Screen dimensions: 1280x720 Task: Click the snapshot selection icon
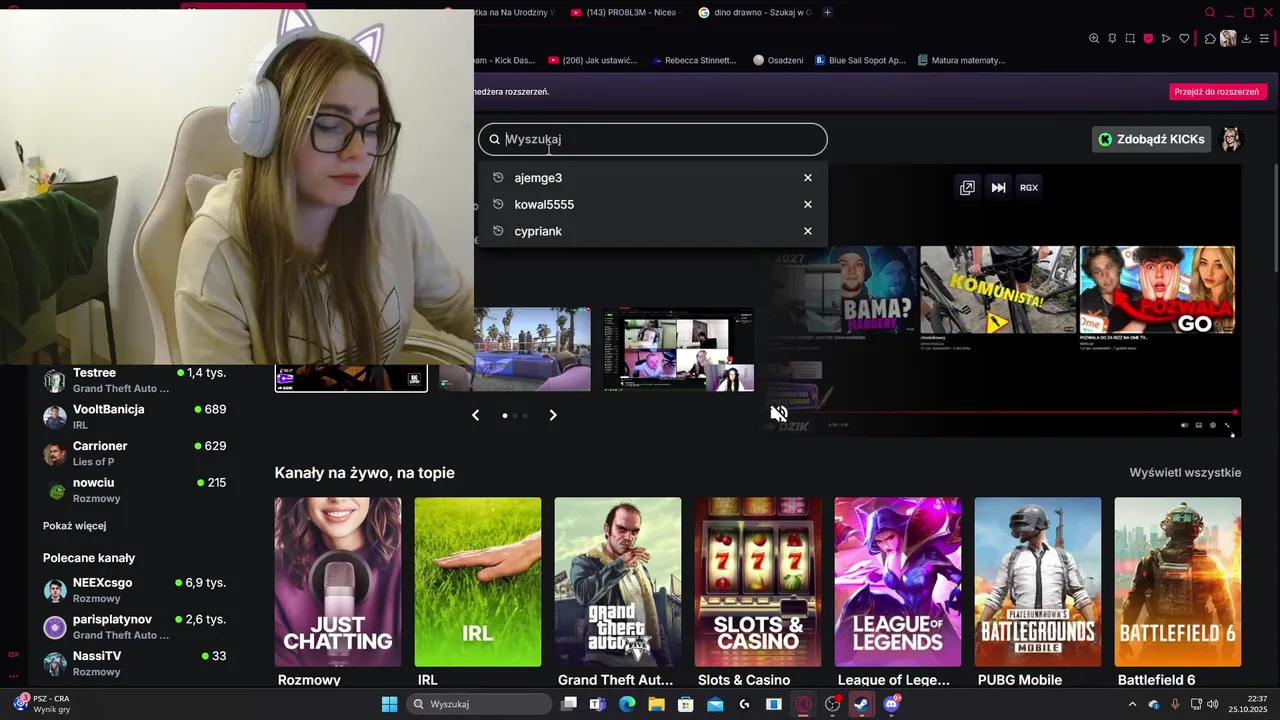coord(1130,38)
